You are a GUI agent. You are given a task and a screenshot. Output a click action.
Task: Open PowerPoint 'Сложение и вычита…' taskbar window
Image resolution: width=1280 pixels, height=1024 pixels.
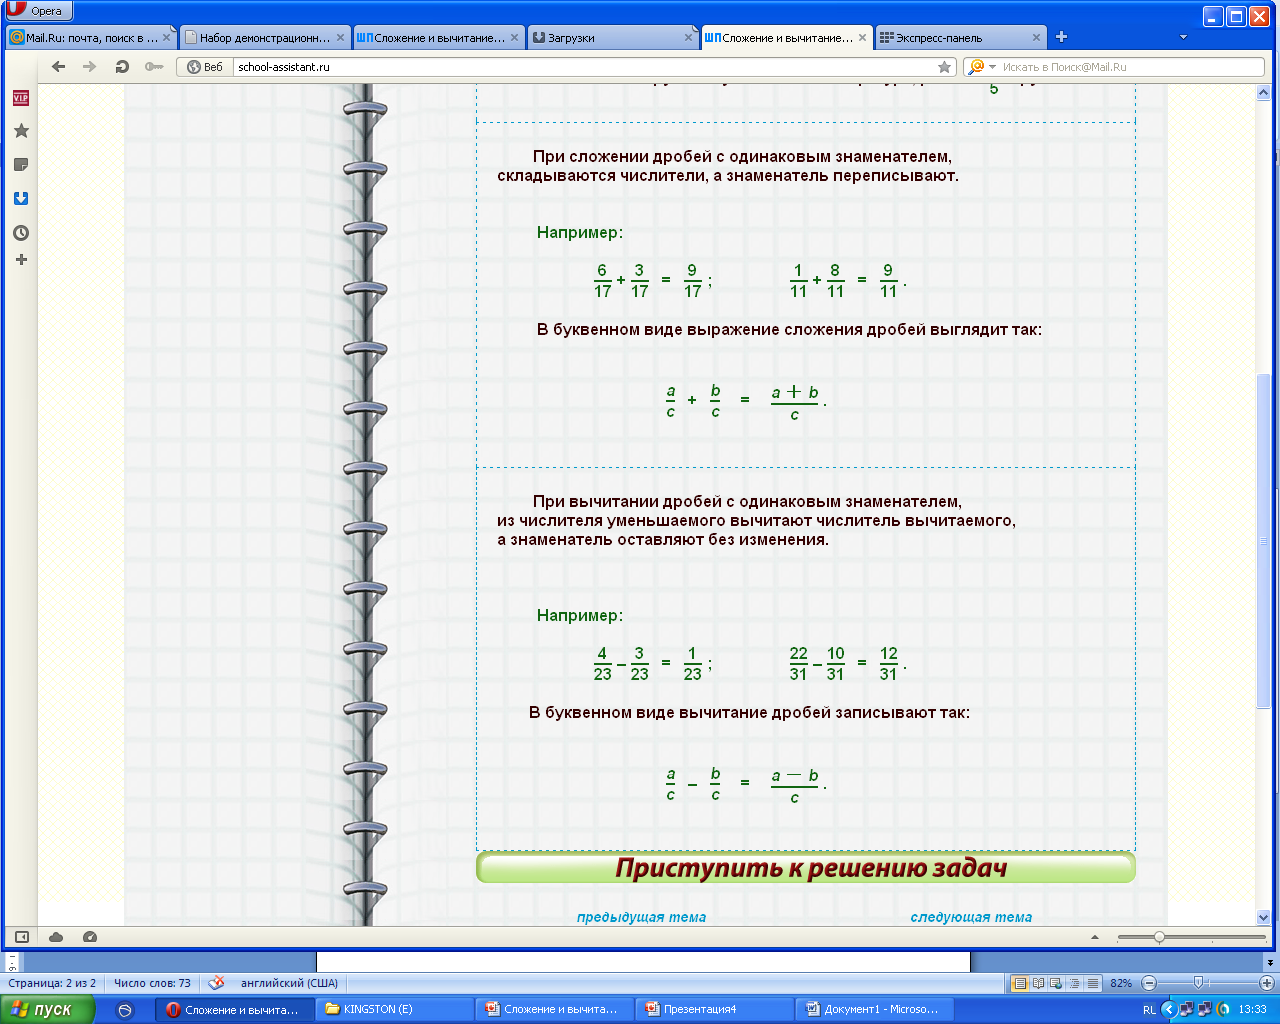click(555, 1010)
